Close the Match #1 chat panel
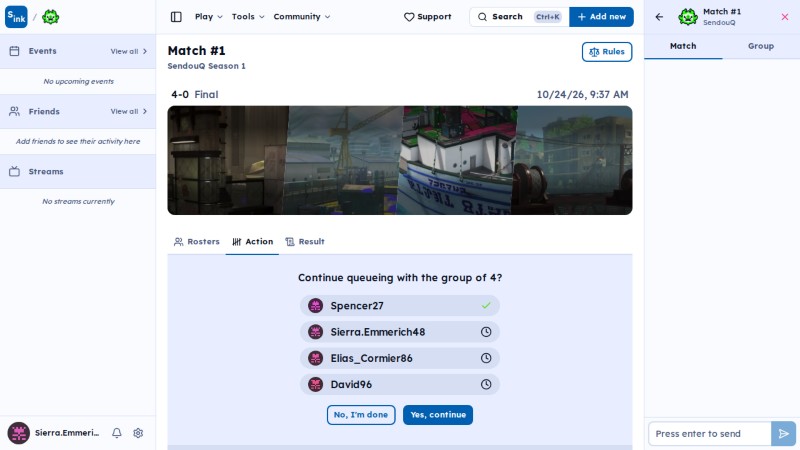 click(x=785, y=17)
